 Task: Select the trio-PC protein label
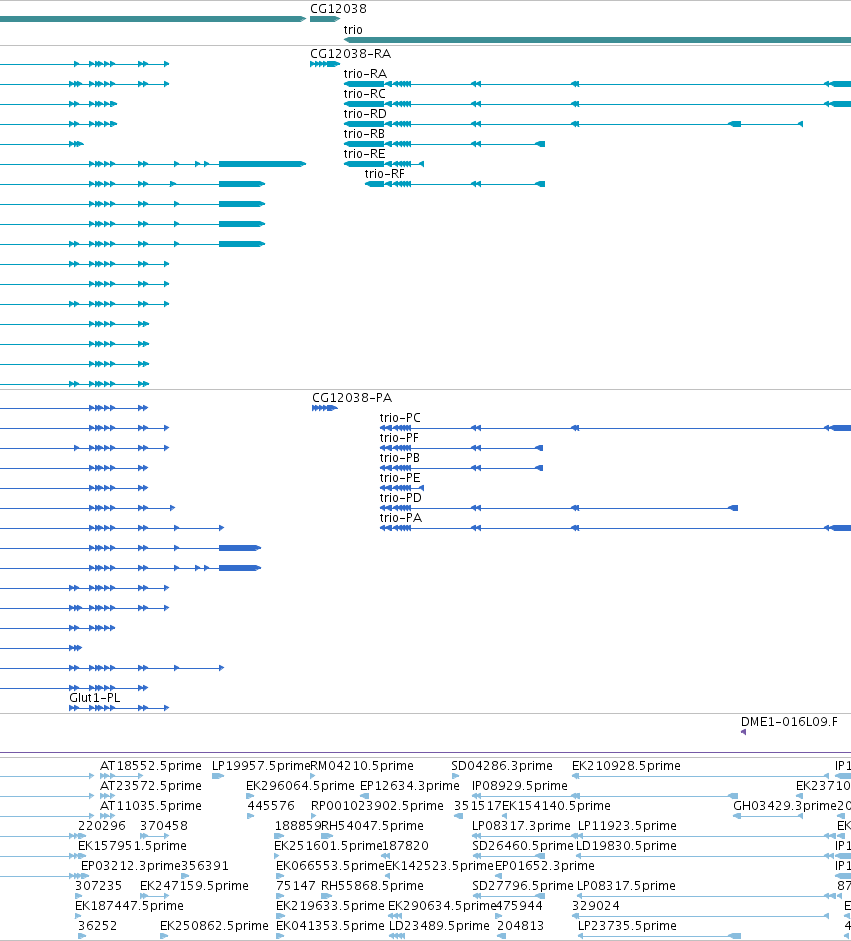click(400, 418)
